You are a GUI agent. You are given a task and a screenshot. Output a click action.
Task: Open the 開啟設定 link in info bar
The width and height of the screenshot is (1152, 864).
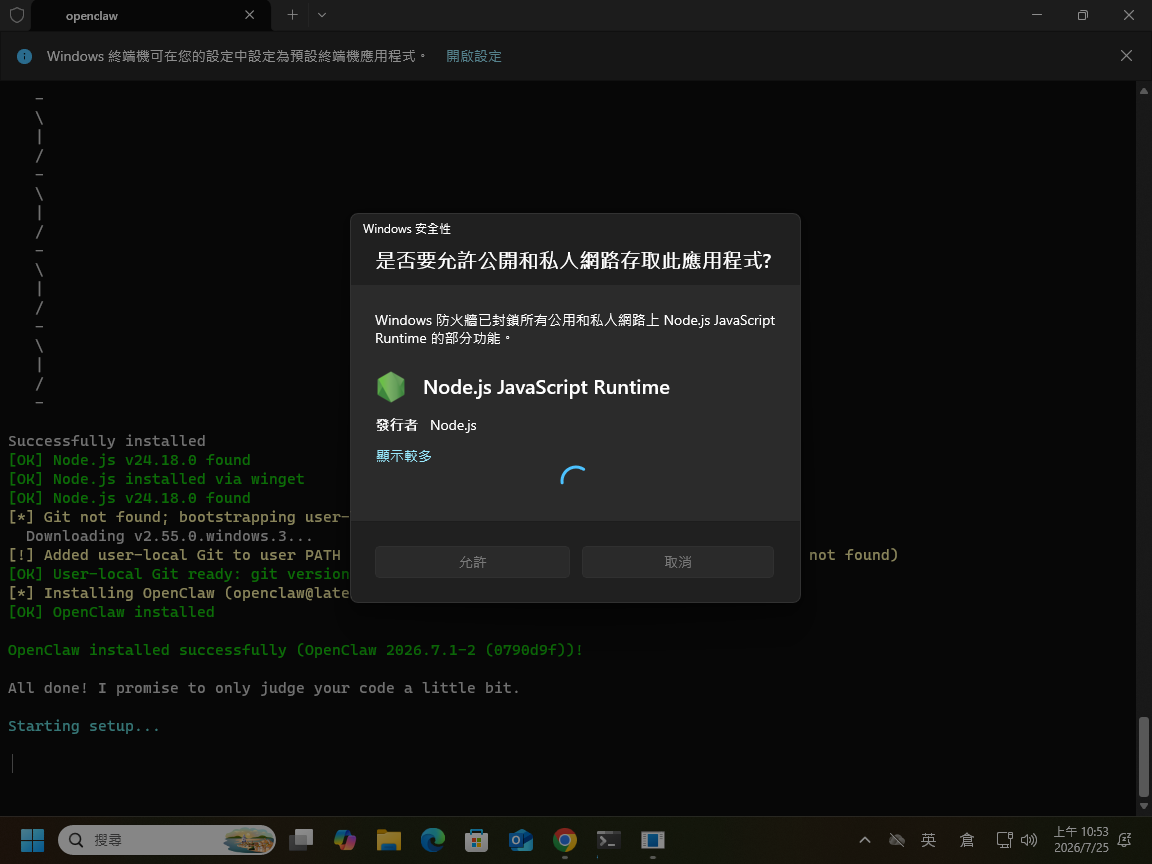click(x=474, y=57)
